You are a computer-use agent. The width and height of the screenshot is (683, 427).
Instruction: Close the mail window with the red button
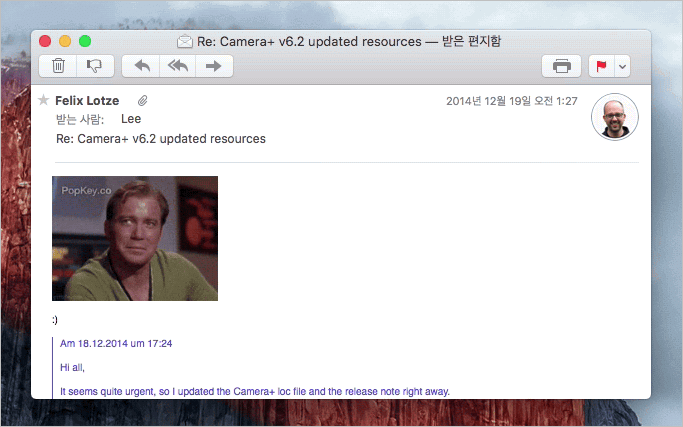(x=45, y=41)
